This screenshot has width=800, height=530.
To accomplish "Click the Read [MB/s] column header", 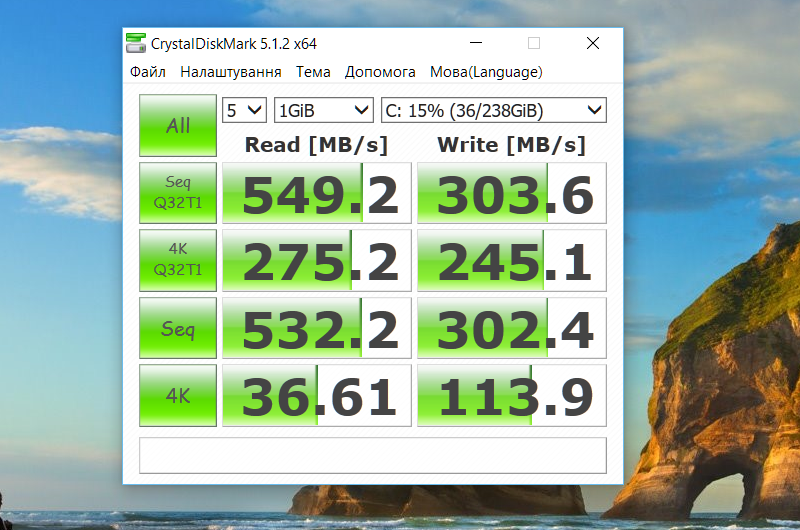I will pyautogui.click(x=316, y=145).
